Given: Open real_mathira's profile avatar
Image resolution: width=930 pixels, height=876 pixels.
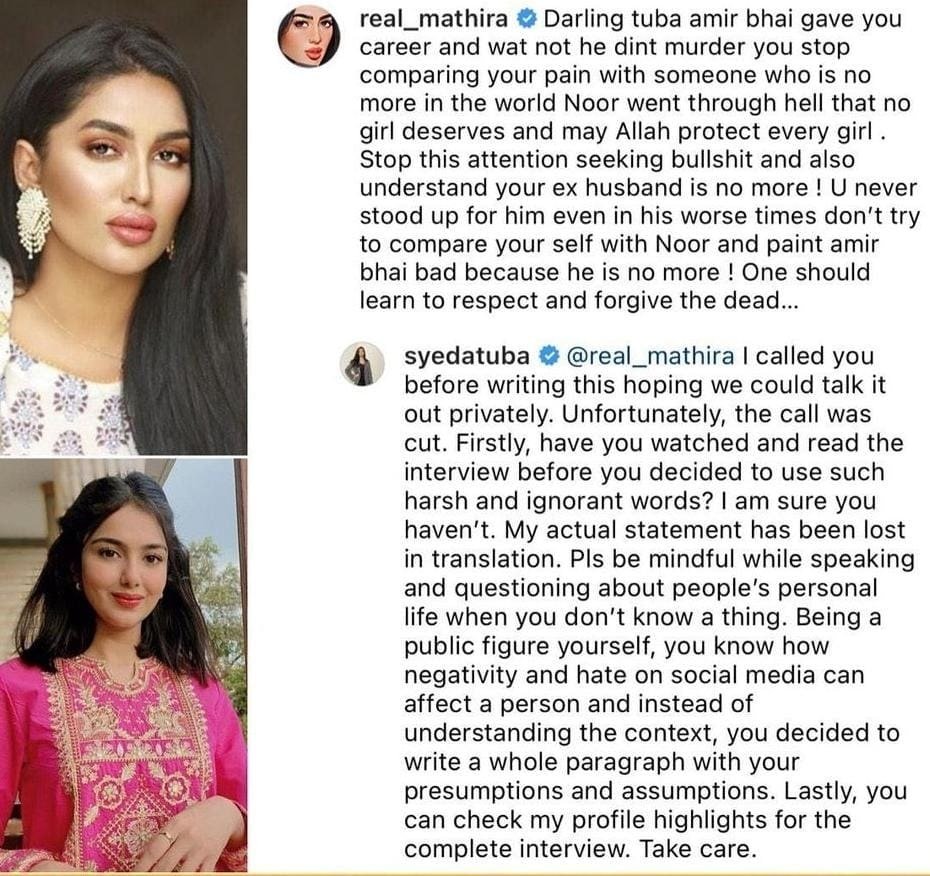Looking at the screenshot, I should point(309,39).
